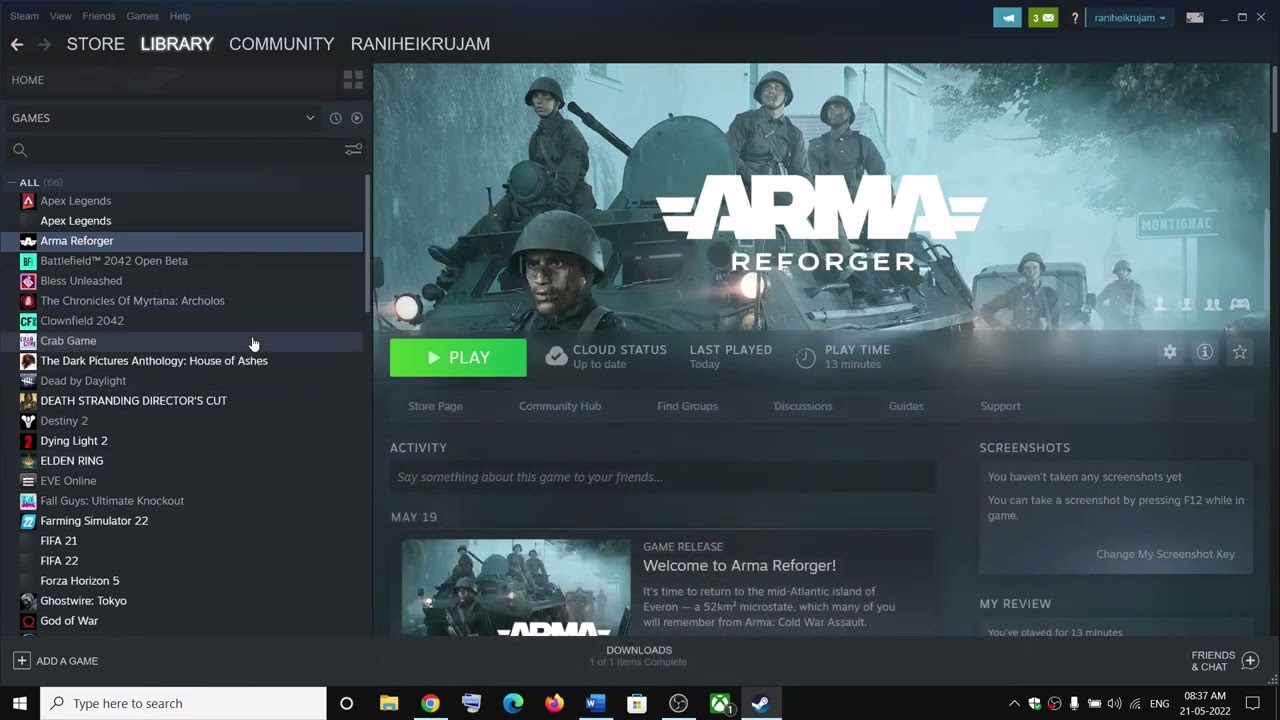
Task: Open Discussions link
Action: [x=803, y=406]
